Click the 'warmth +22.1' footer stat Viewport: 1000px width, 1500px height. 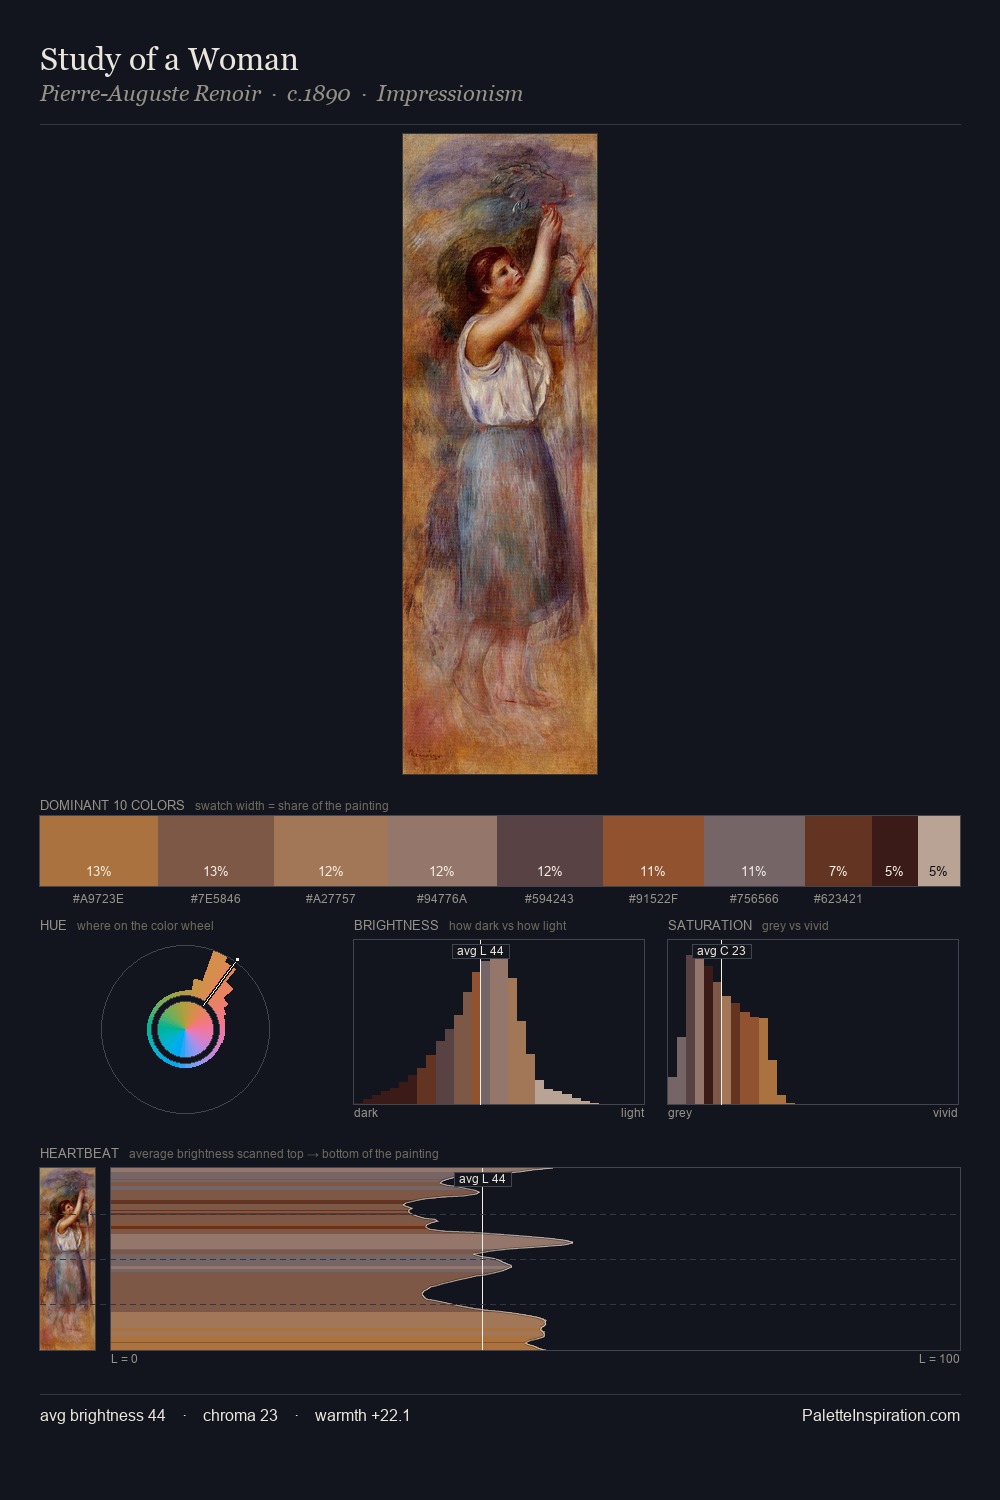click(362, 1415)
